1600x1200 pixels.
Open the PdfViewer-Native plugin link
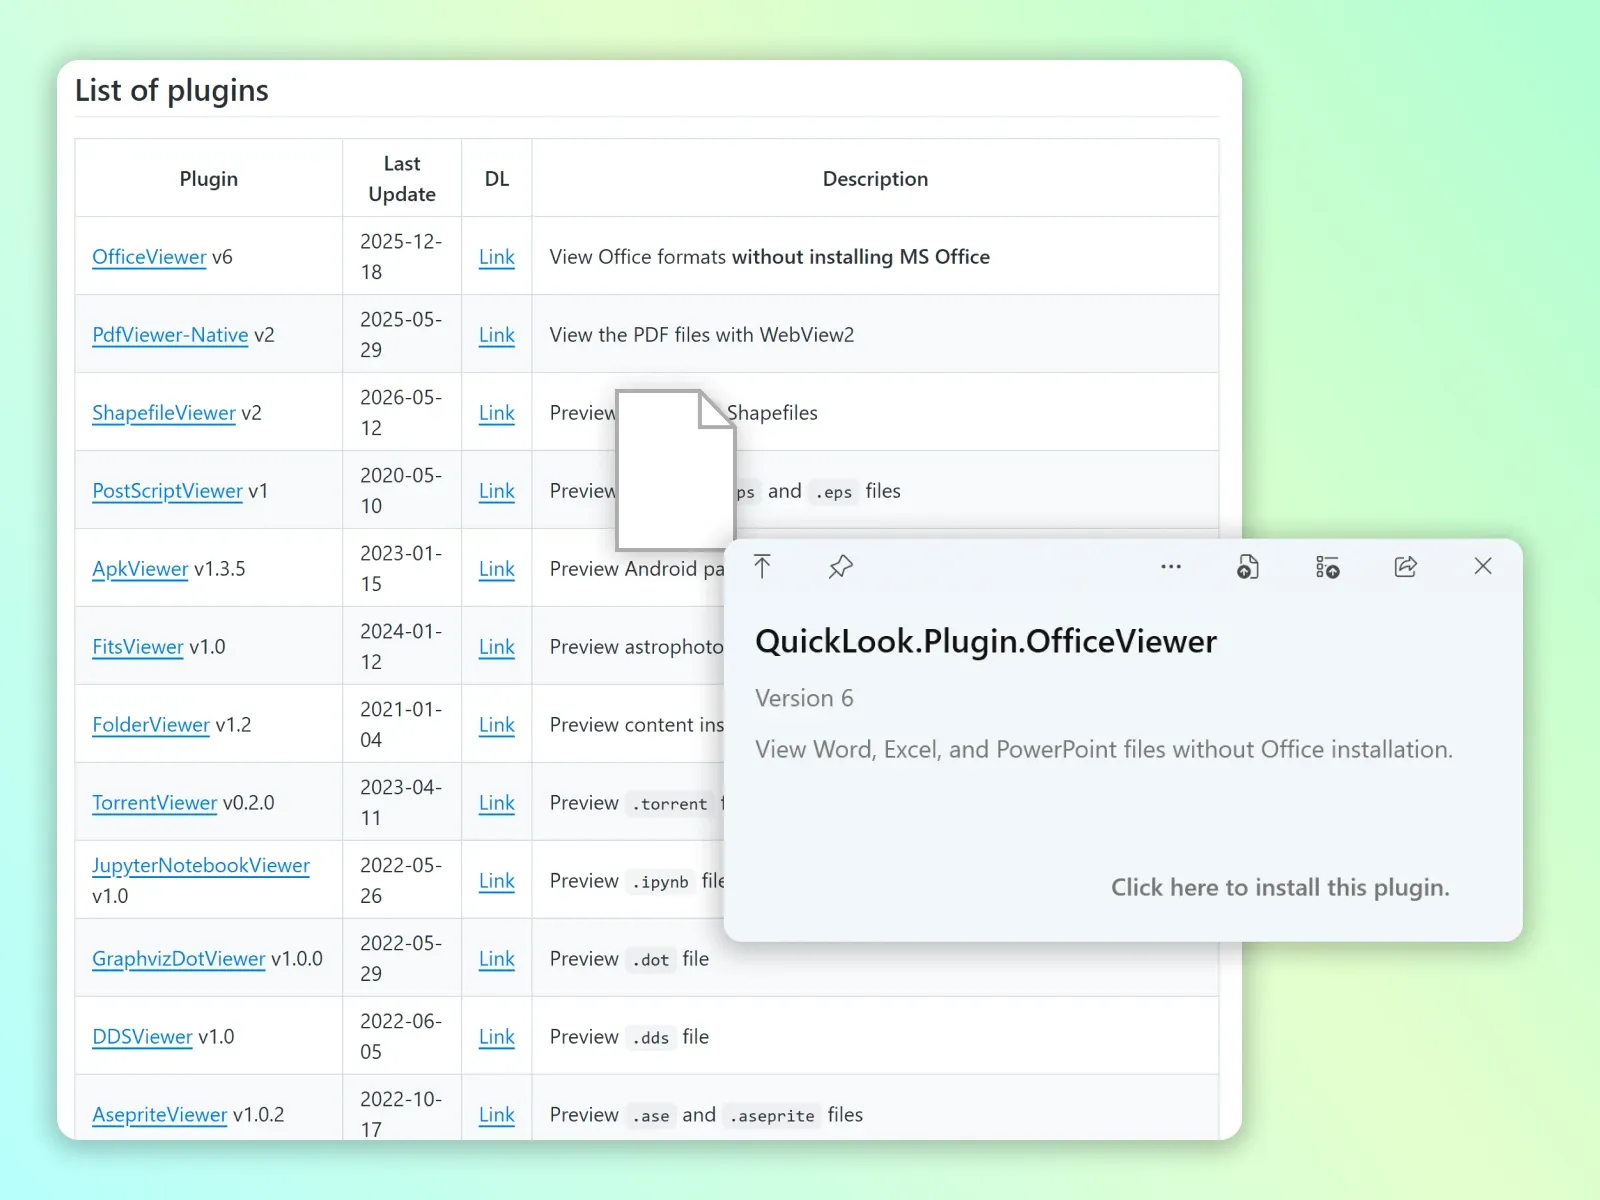[170, 335]
